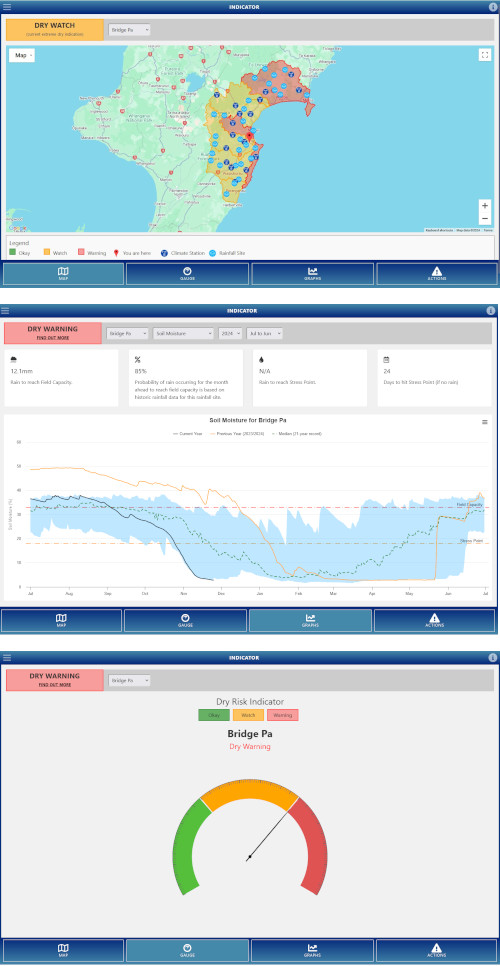Image resolution: width=500 pixels, height=966 pixels.
Task: Click the Warning button under Dry Risk Indicator
Action: [x=283, y=715]
